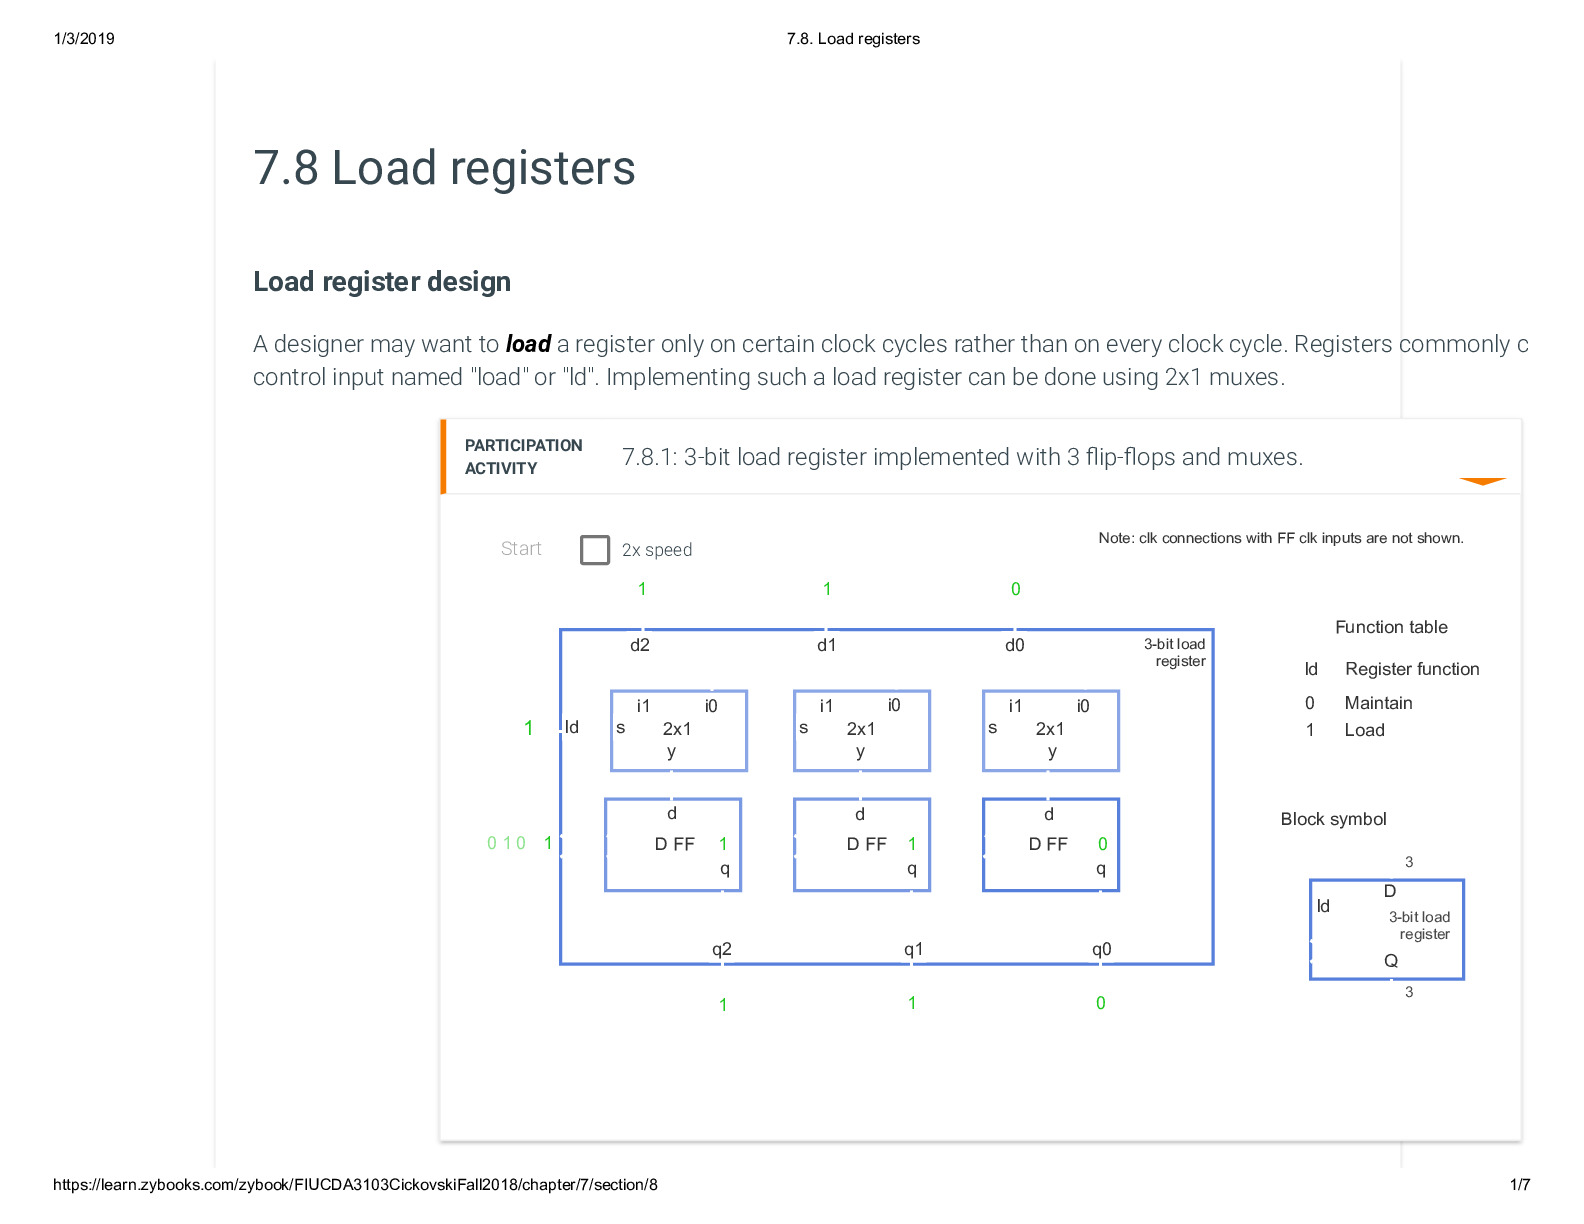The width and height of the screenshot is (1584, 1224).
Task: Click the clk connections note text
Action: coord(1281,538)
